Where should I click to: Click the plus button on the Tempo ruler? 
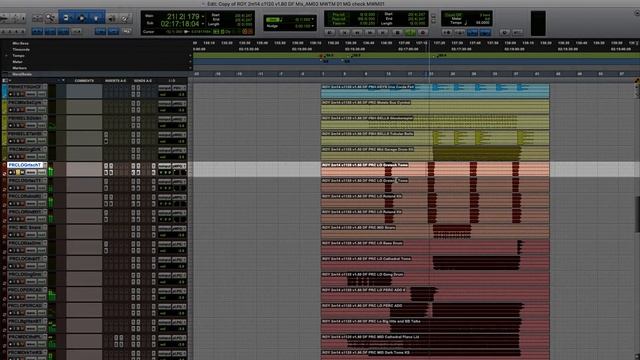[190, 56]
